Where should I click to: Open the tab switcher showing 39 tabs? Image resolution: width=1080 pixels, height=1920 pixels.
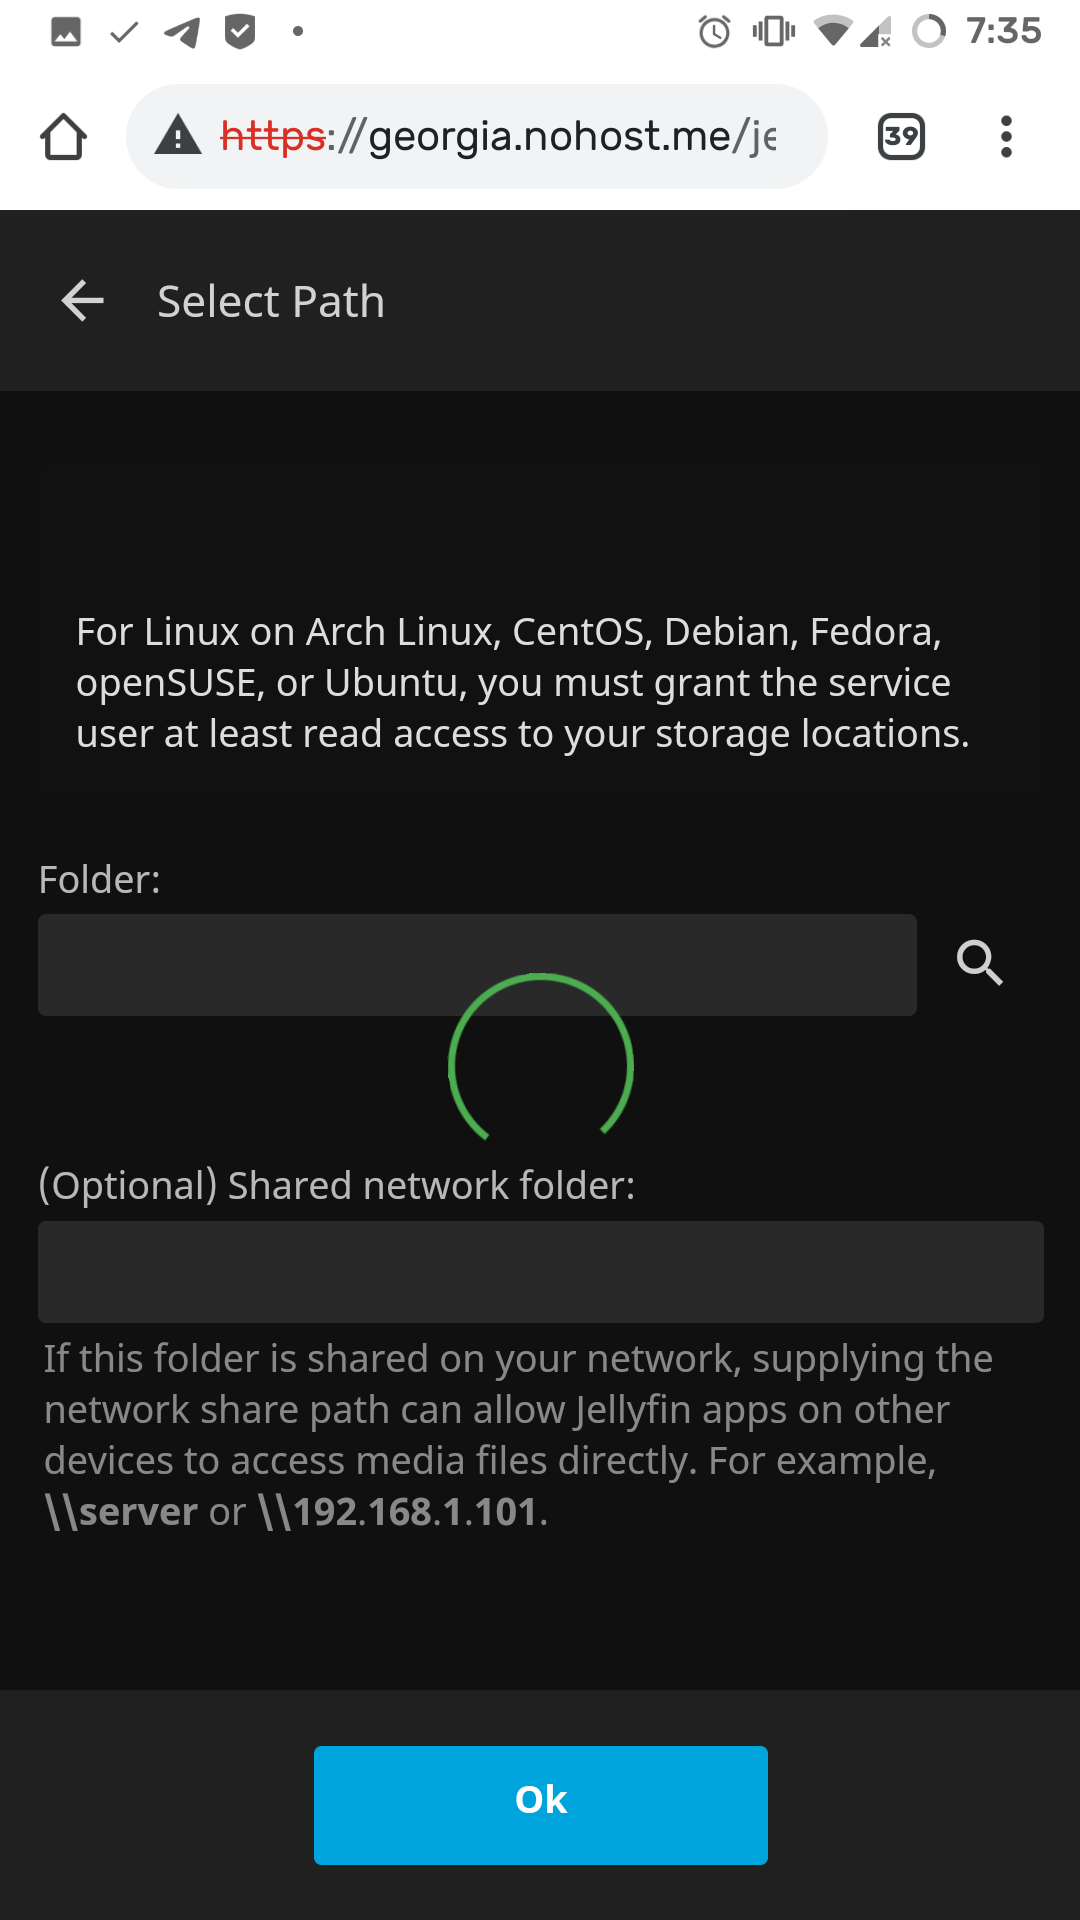tap(901, 137)
